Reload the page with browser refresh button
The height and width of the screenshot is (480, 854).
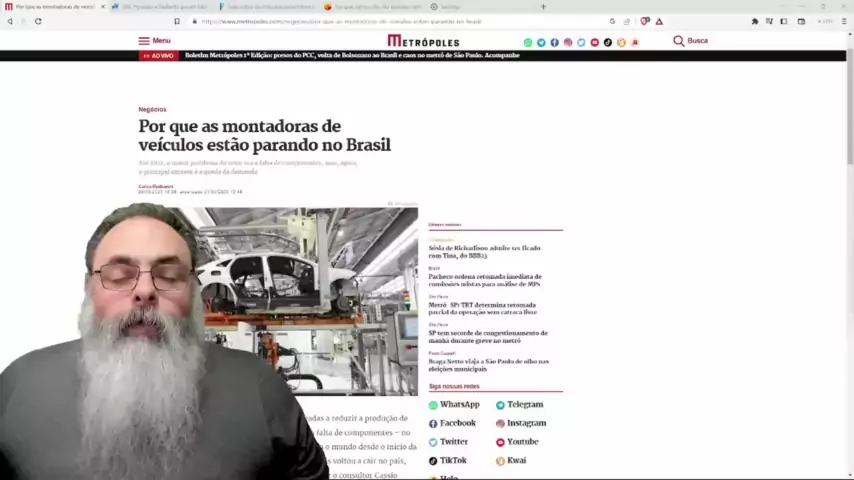(38, 21)
